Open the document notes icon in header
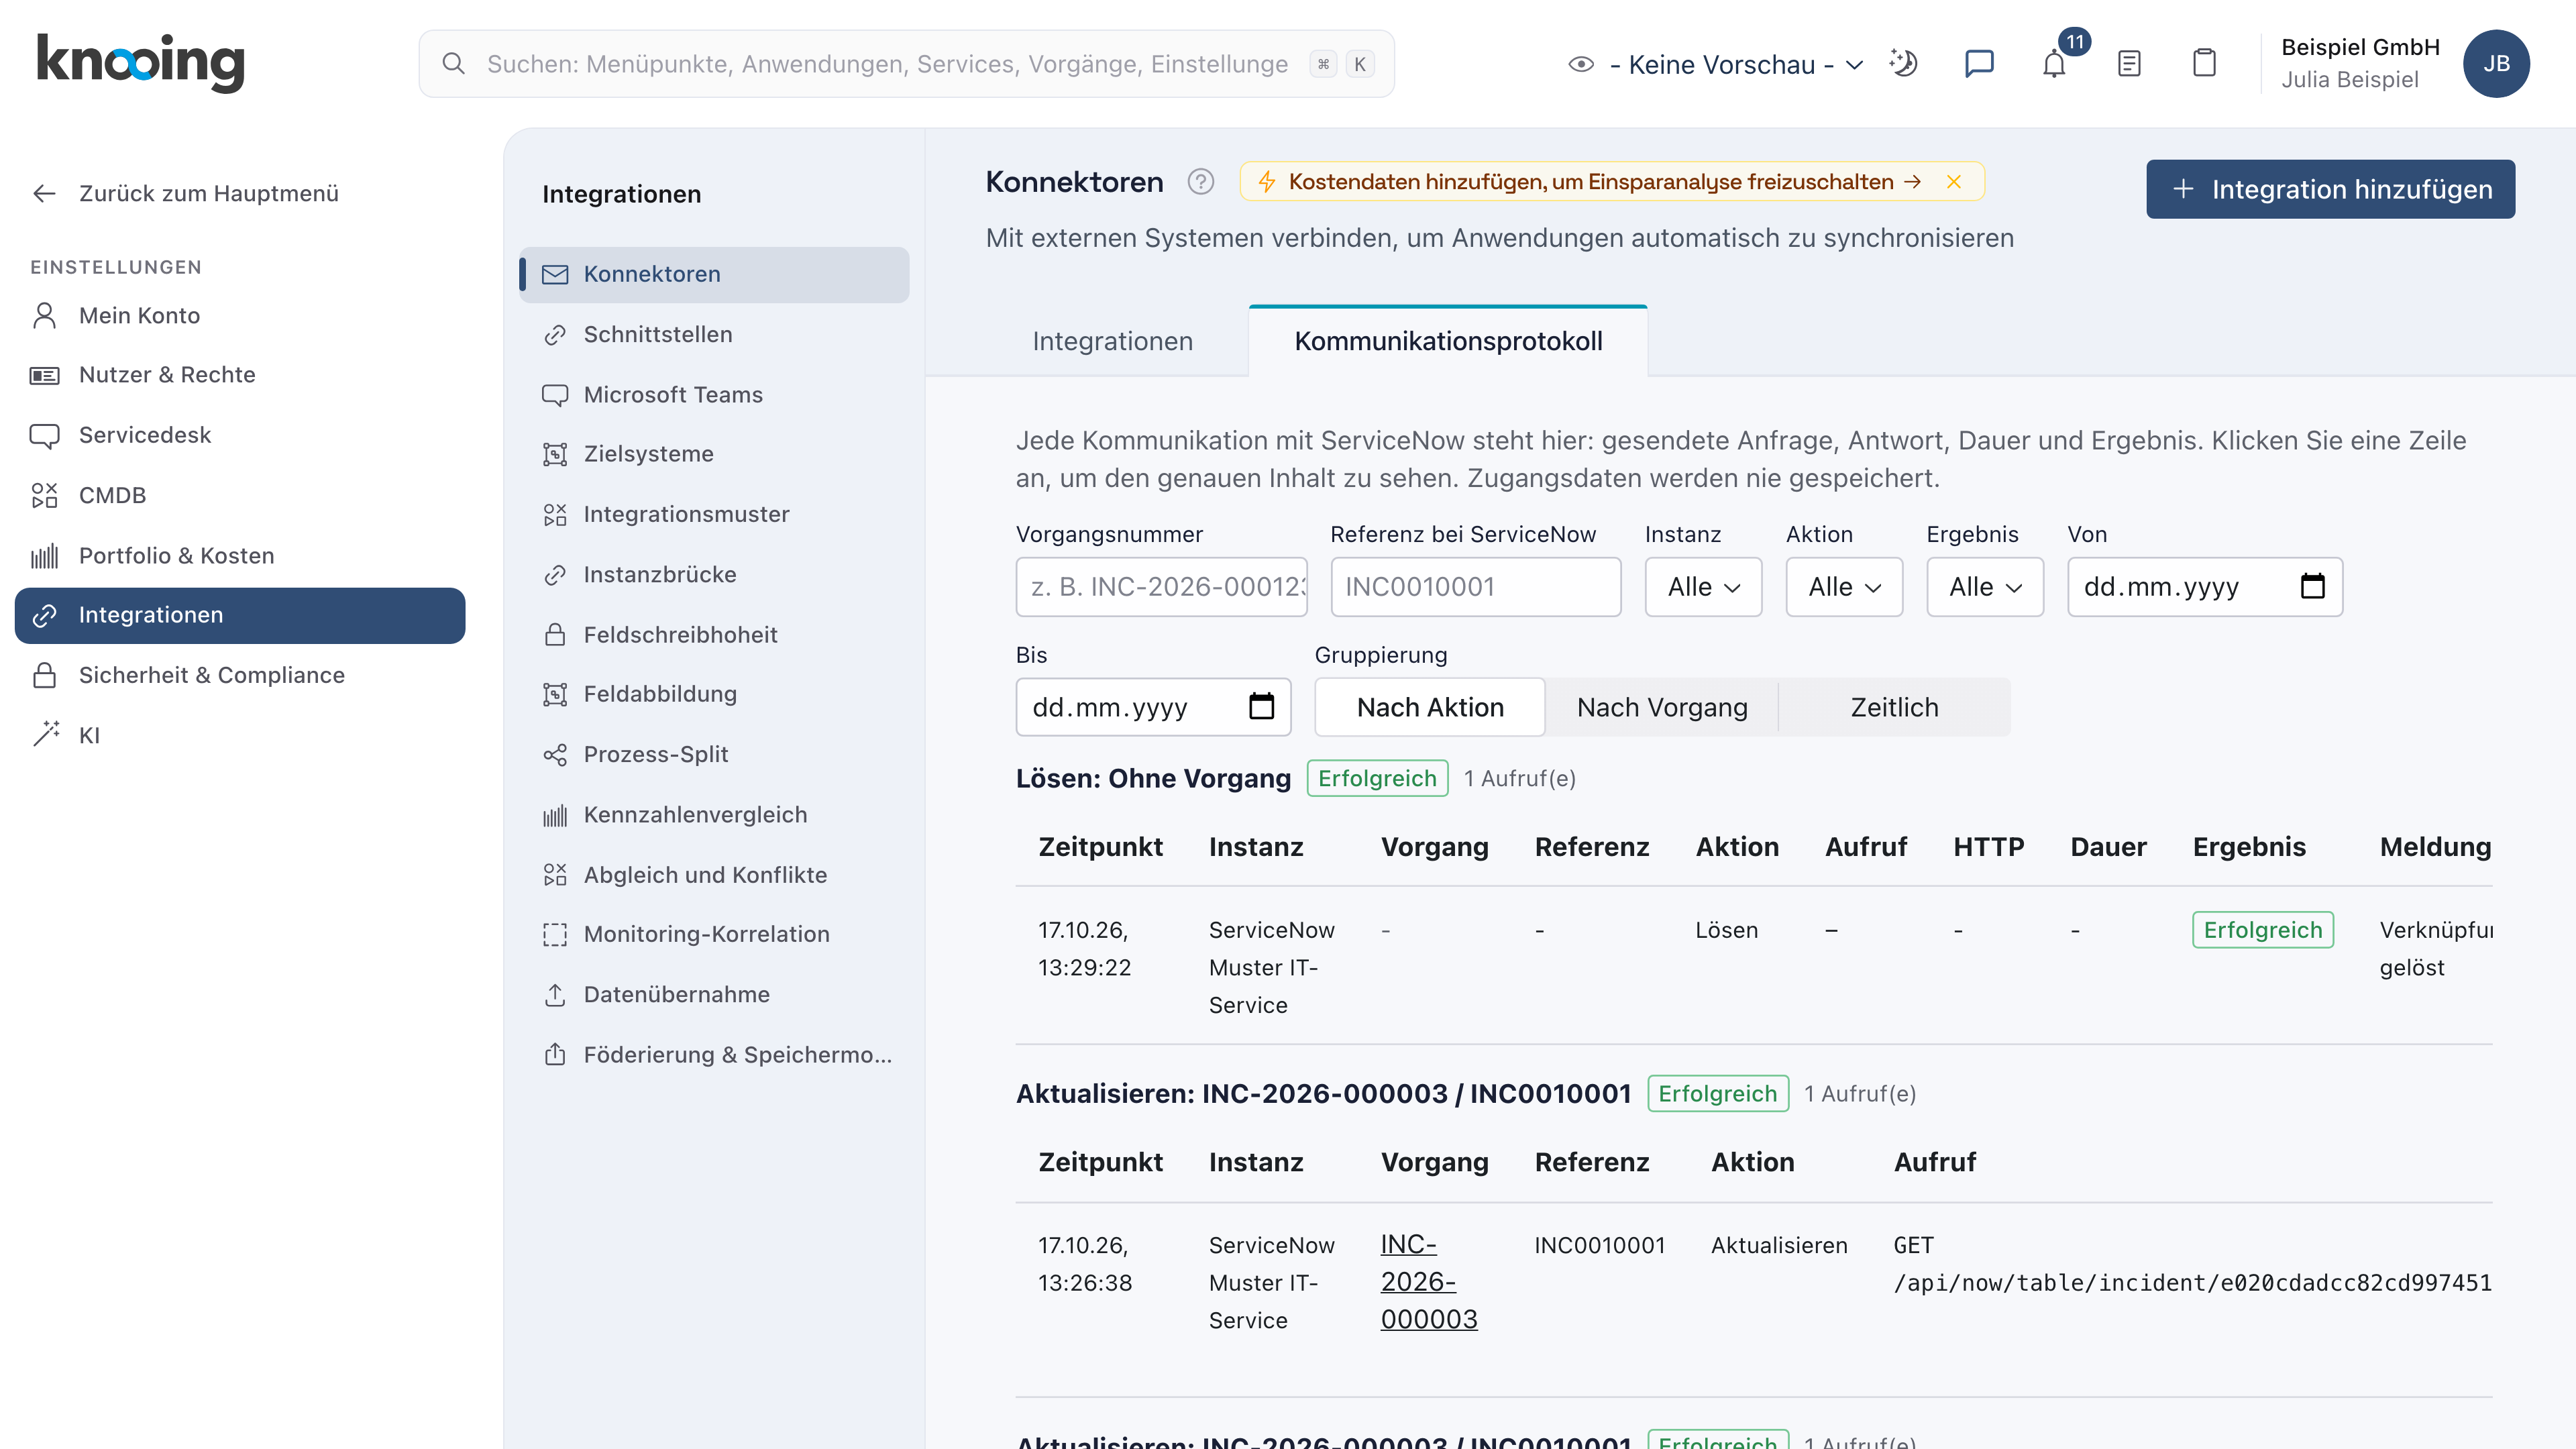The image size is (2576, 1449). [x=2129, y=64]
